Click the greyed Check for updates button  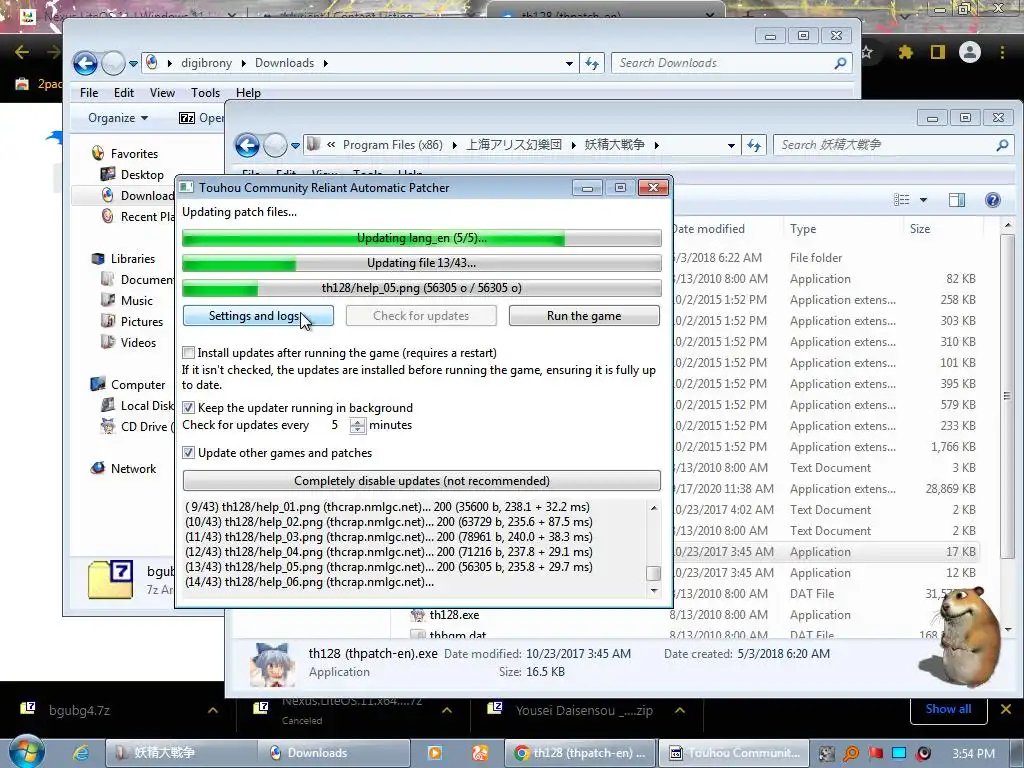point(421,316)
